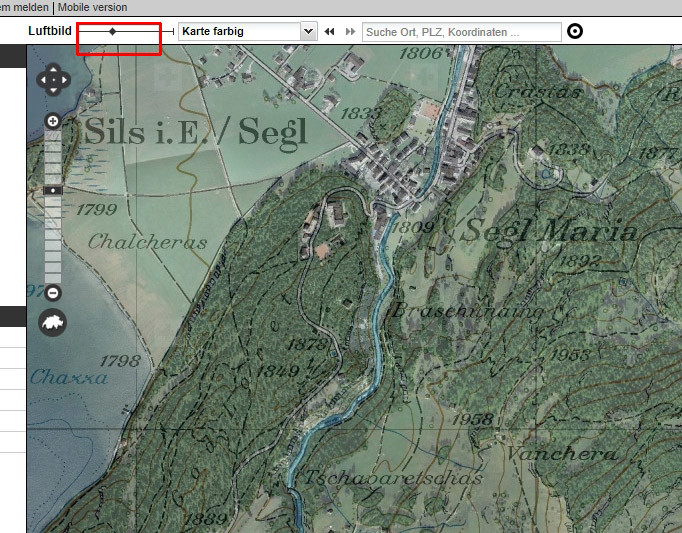682x533 pixels.
Task: Go to next map view arrows
Action: [x=350, y=32]
